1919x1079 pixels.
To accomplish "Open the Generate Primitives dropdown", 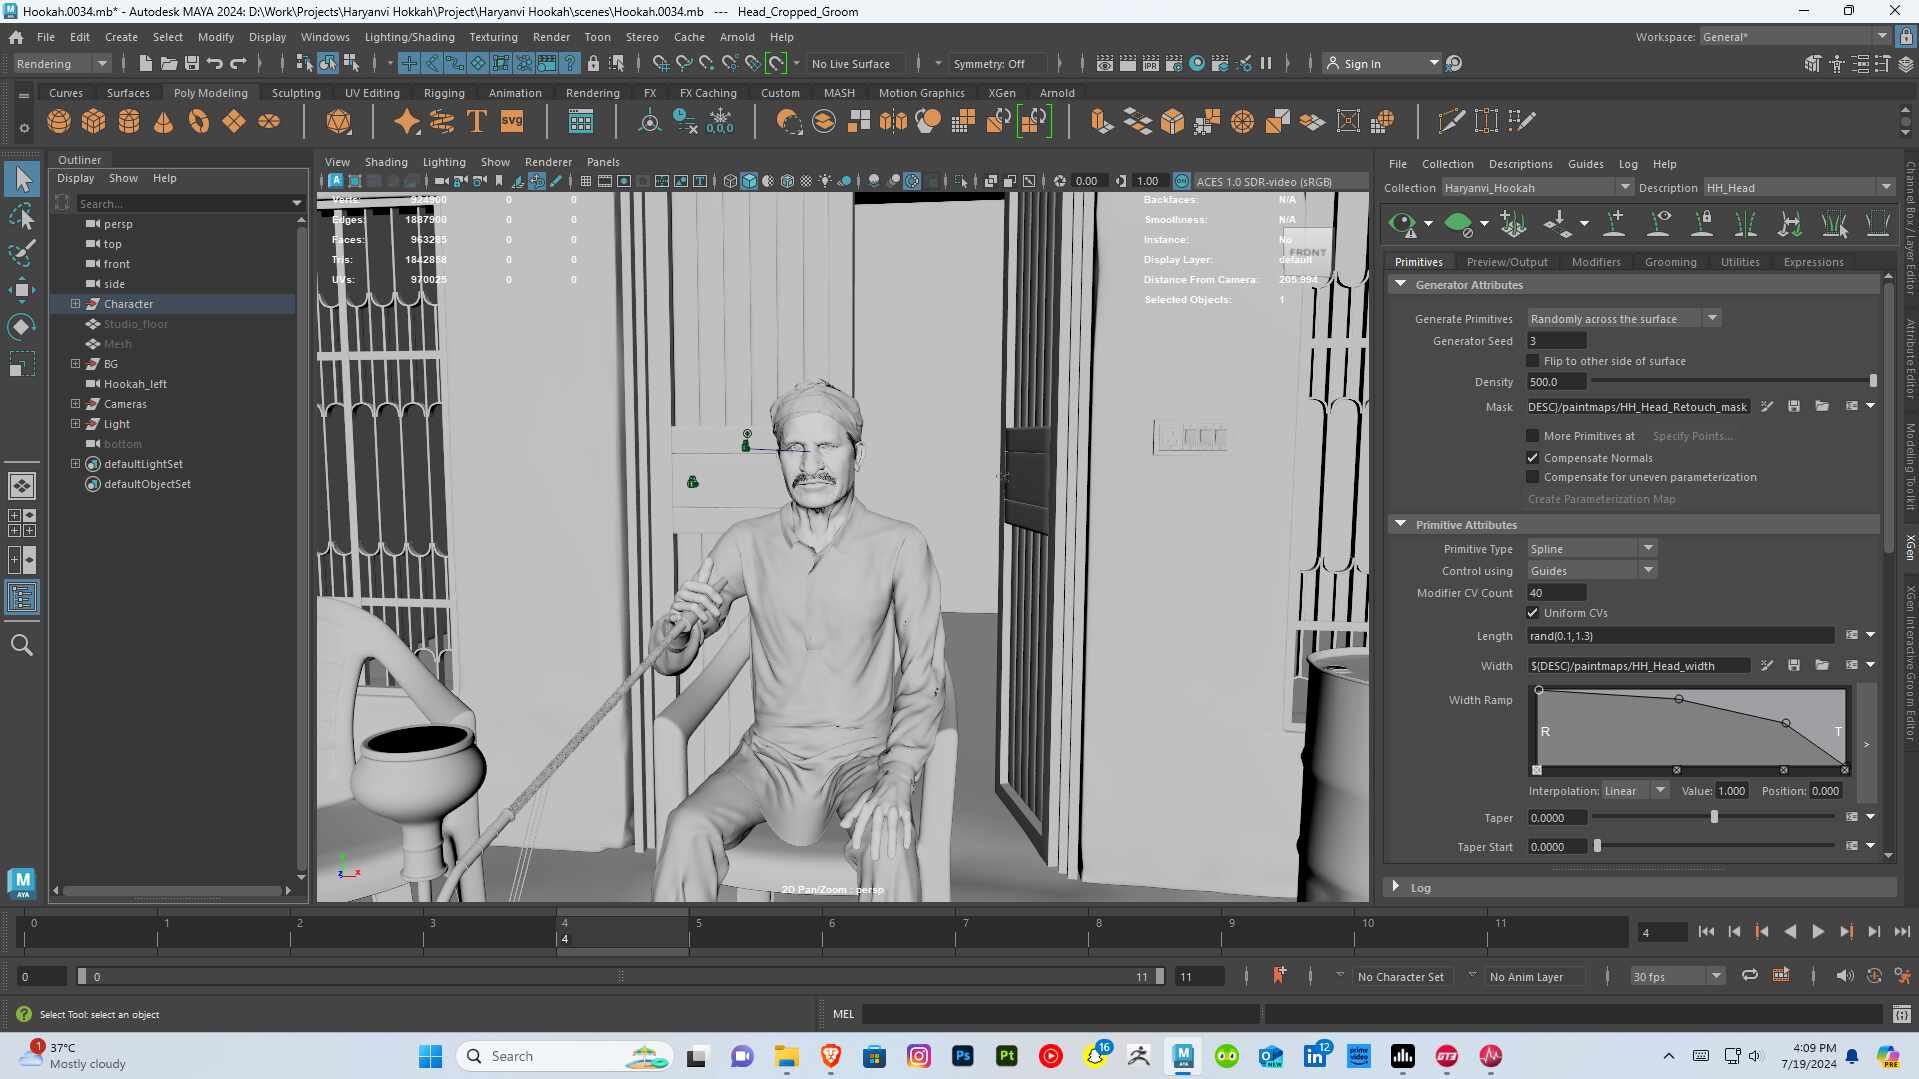I will click(1623, 319).
